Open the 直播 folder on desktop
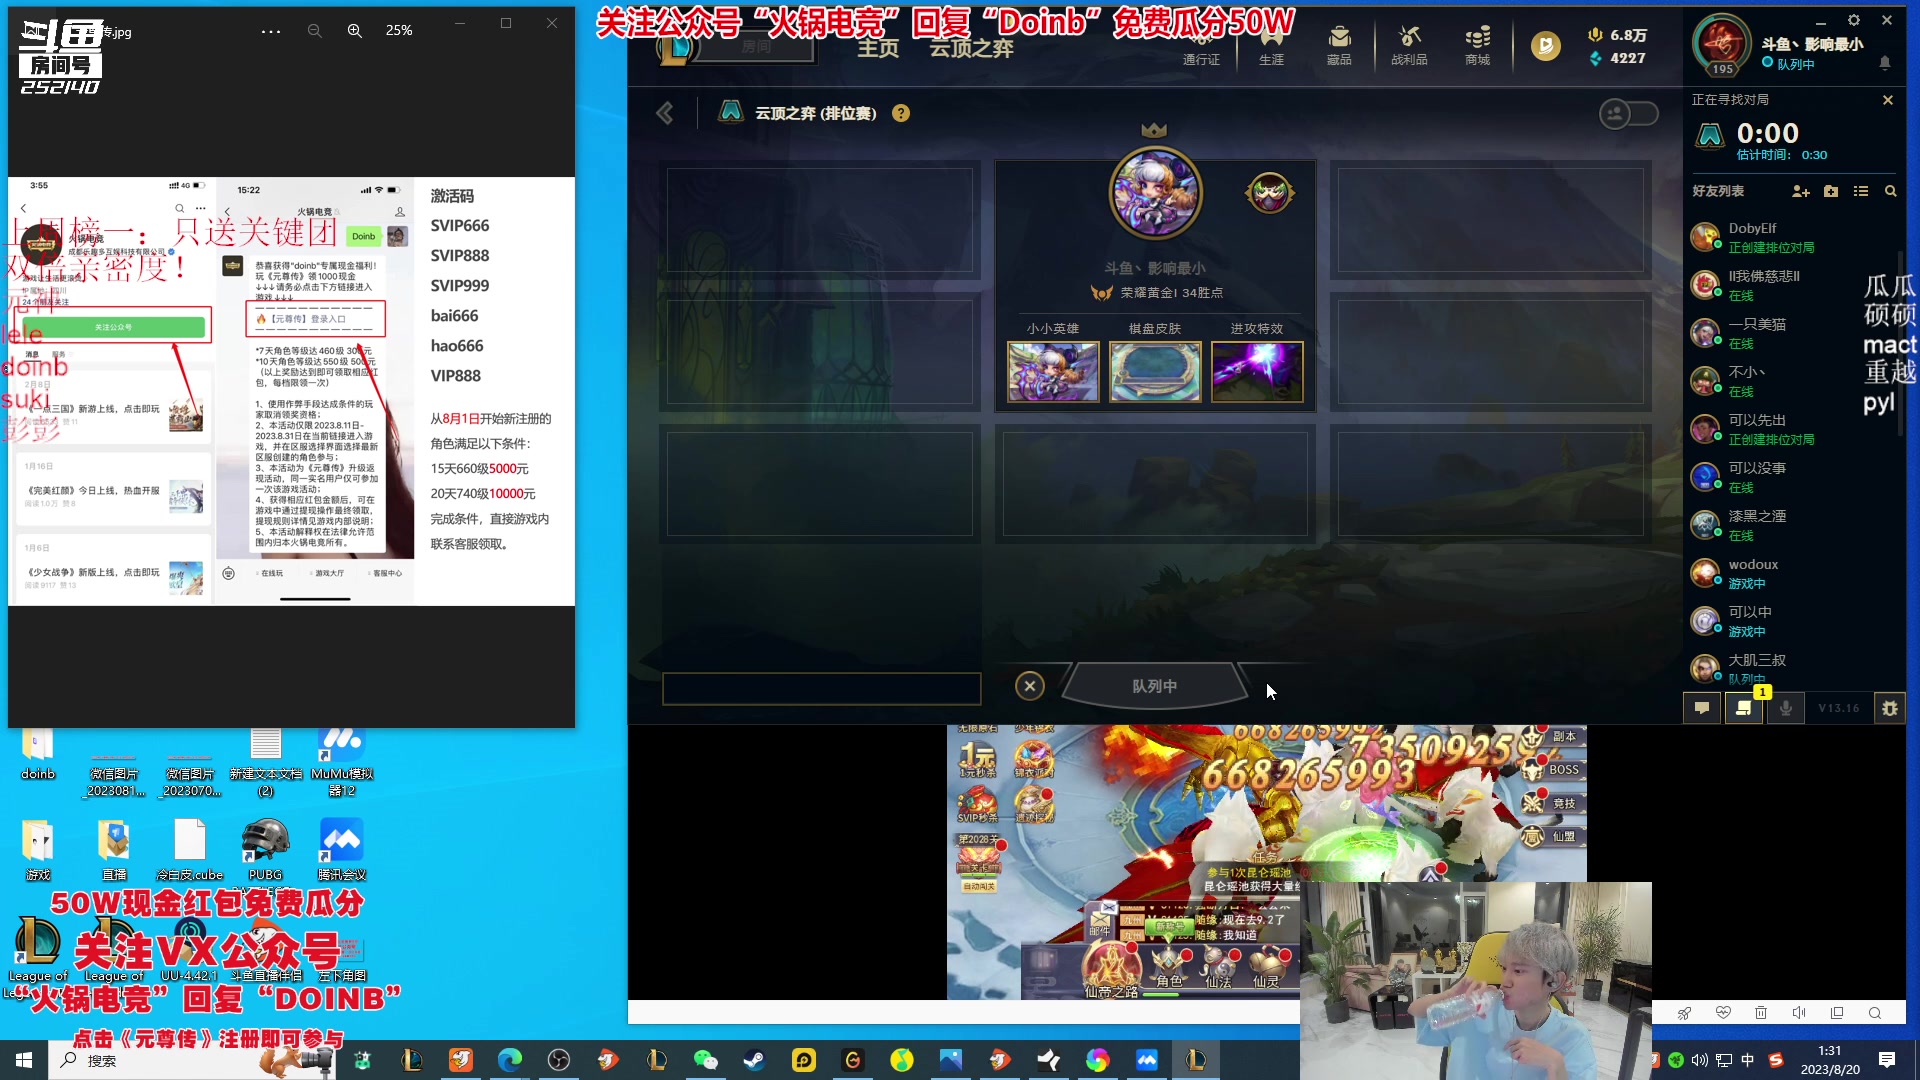1920x1080 pixels. 114,849
